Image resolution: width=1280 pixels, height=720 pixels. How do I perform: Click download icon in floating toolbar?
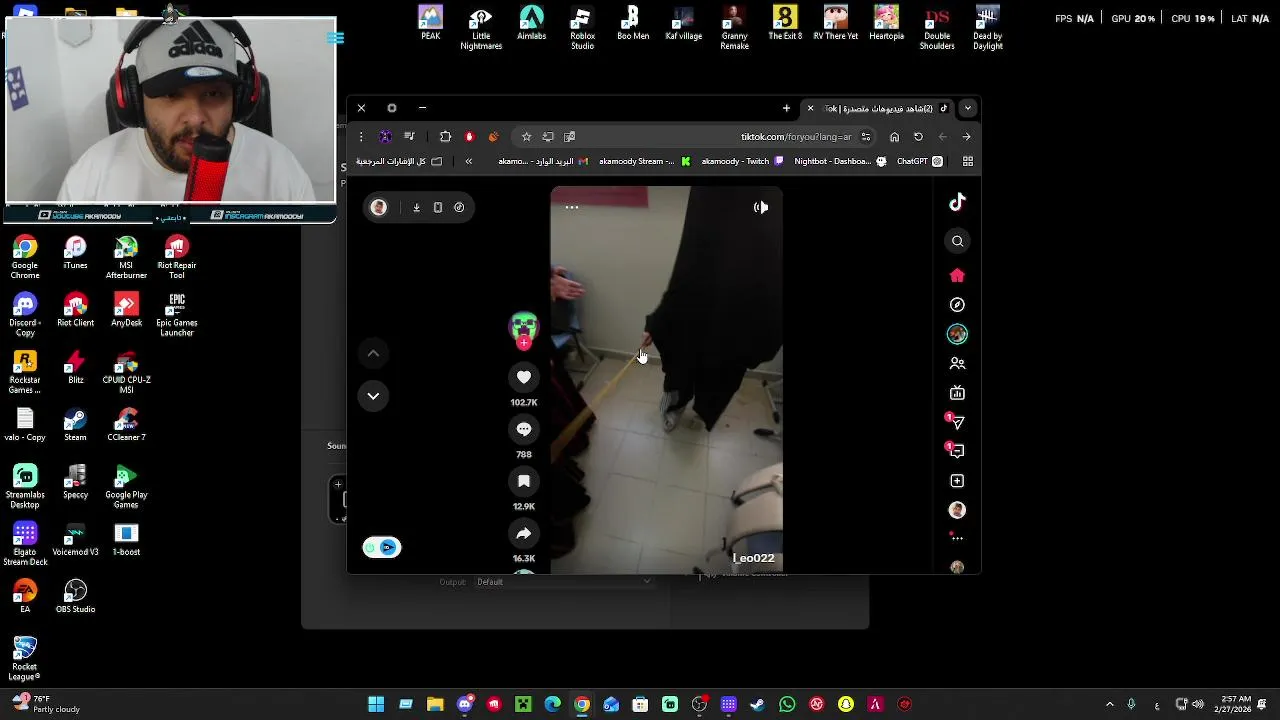pos(416,208)
